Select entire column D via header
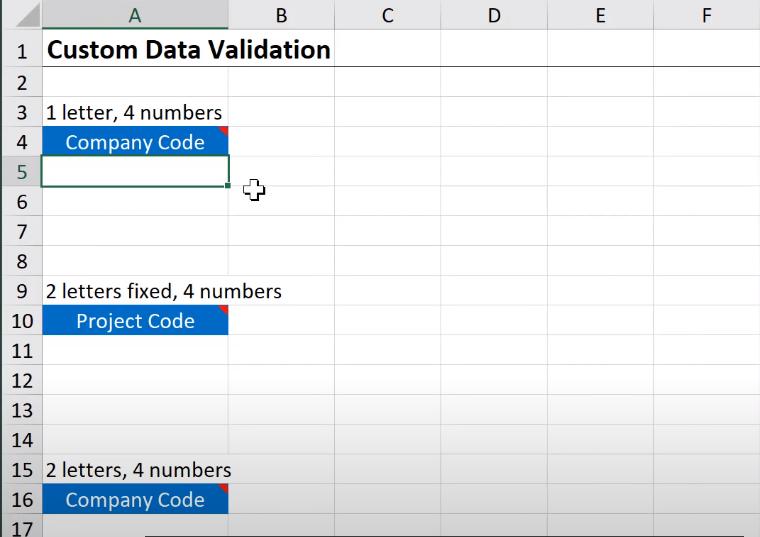The height and width of the screenshot is (537, 760). [493, 15]
